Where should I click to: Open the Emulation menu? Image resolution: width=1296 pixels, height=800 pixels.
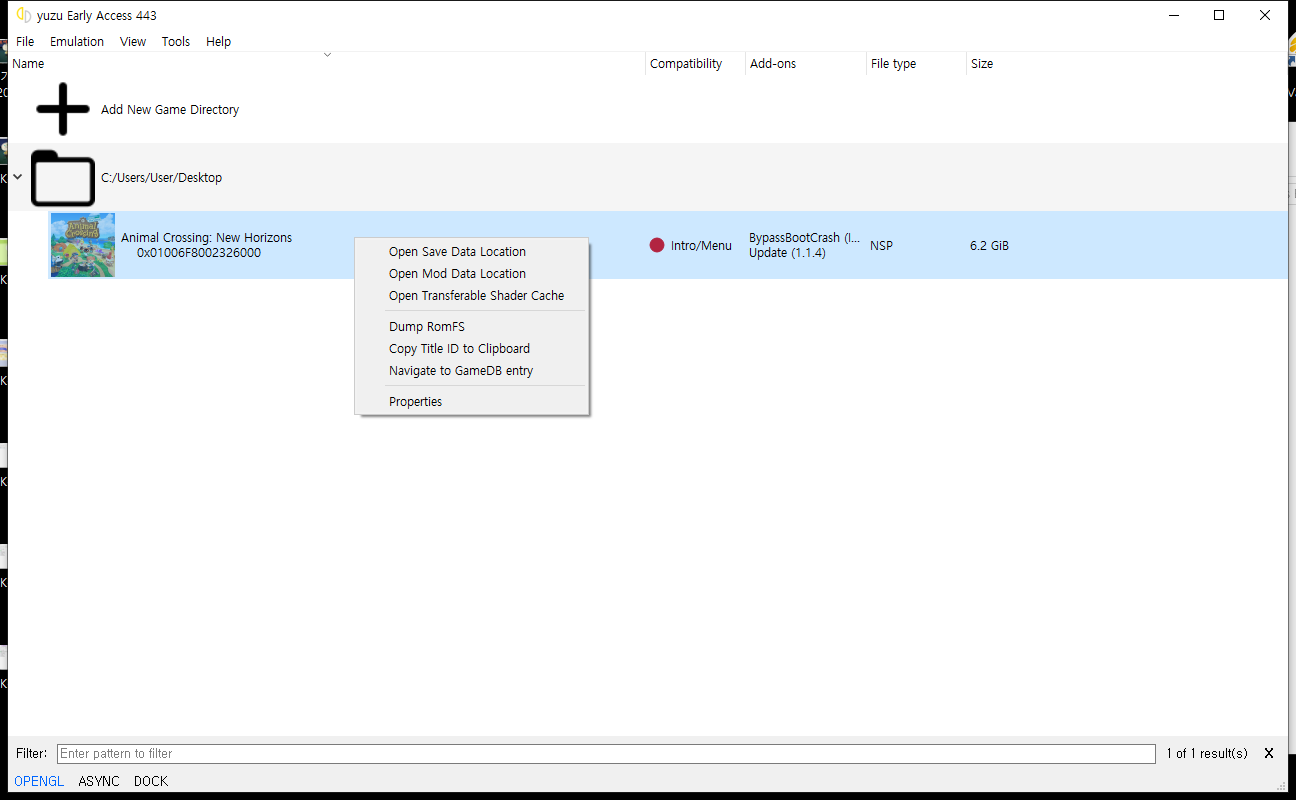(x=77, y=41)
